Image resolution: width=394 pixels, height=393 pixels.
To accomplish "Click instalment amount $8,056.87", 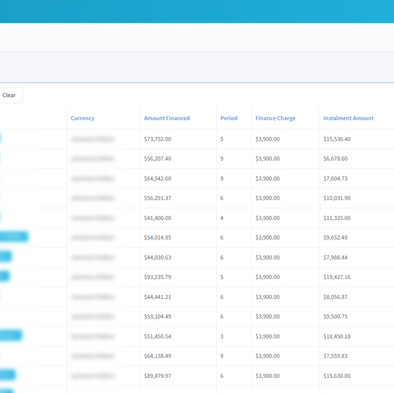I will coord(335,297).
